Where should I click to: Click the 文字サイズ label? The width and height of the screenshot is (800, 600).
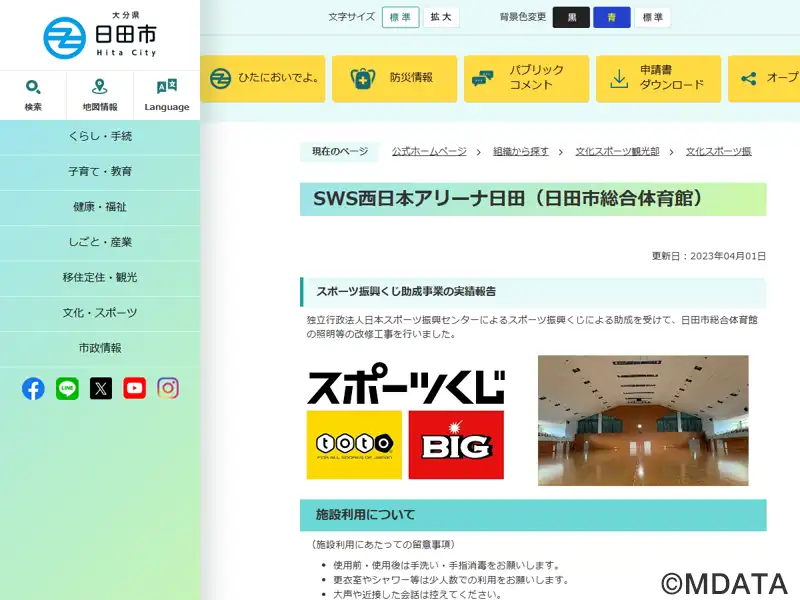352,17
